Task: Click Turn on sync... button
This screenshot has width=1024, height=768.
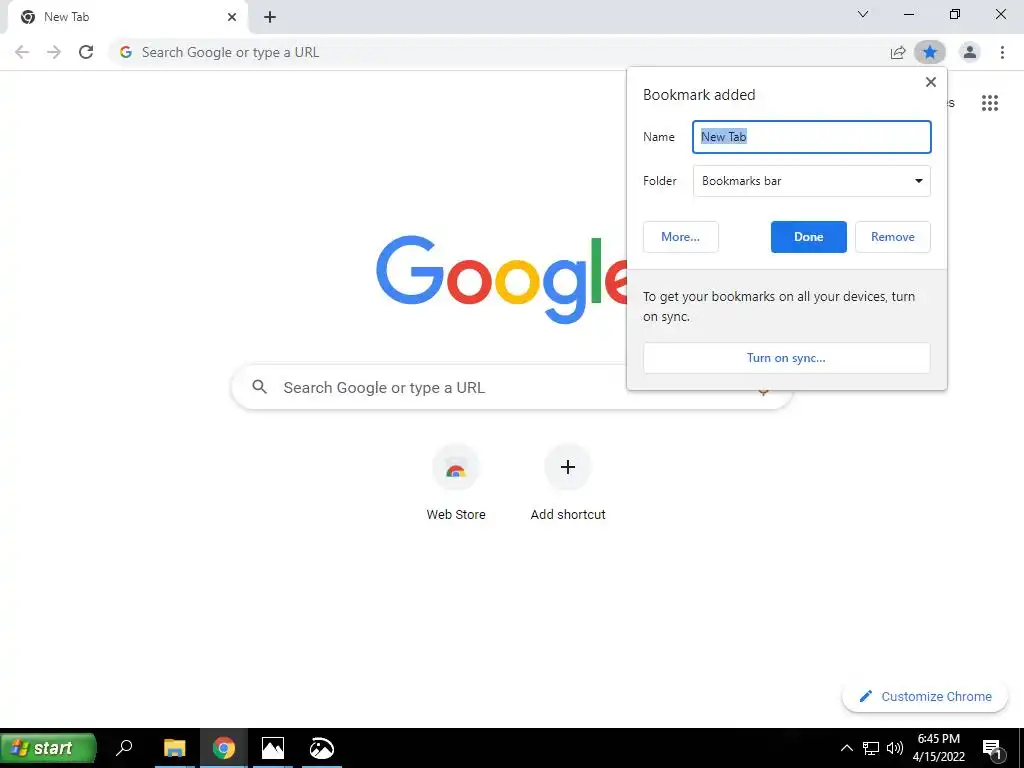Action: pyautogui.click(x=786, y=358)
